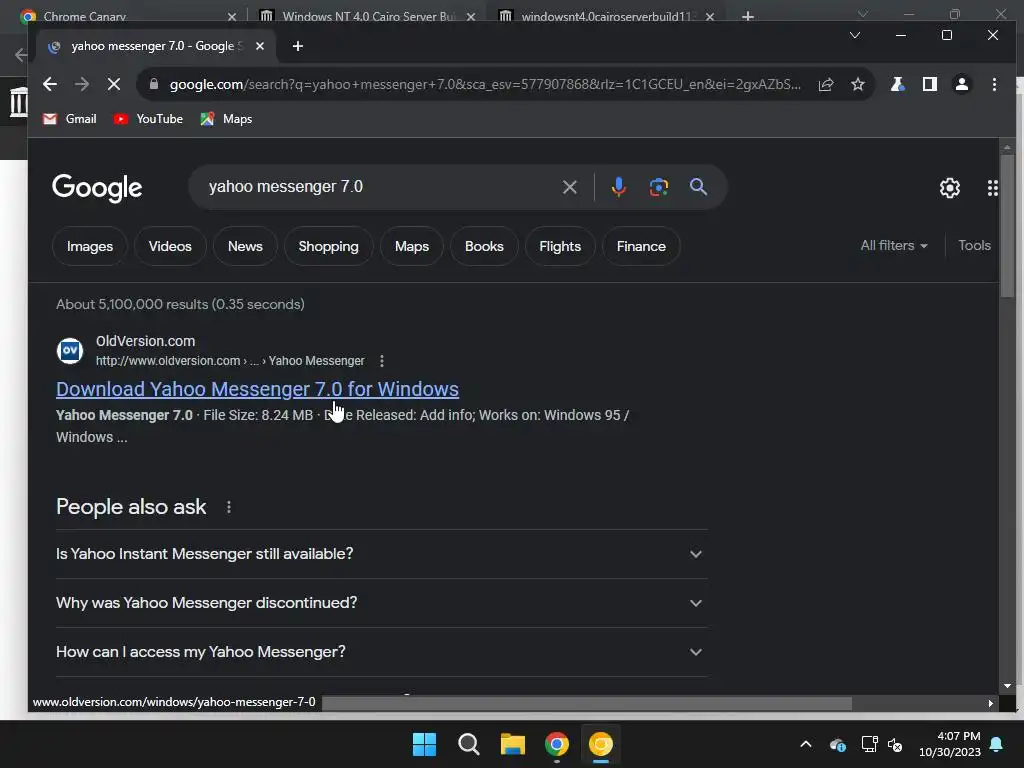Open People also ask options menu

click(x=229, y=507)
